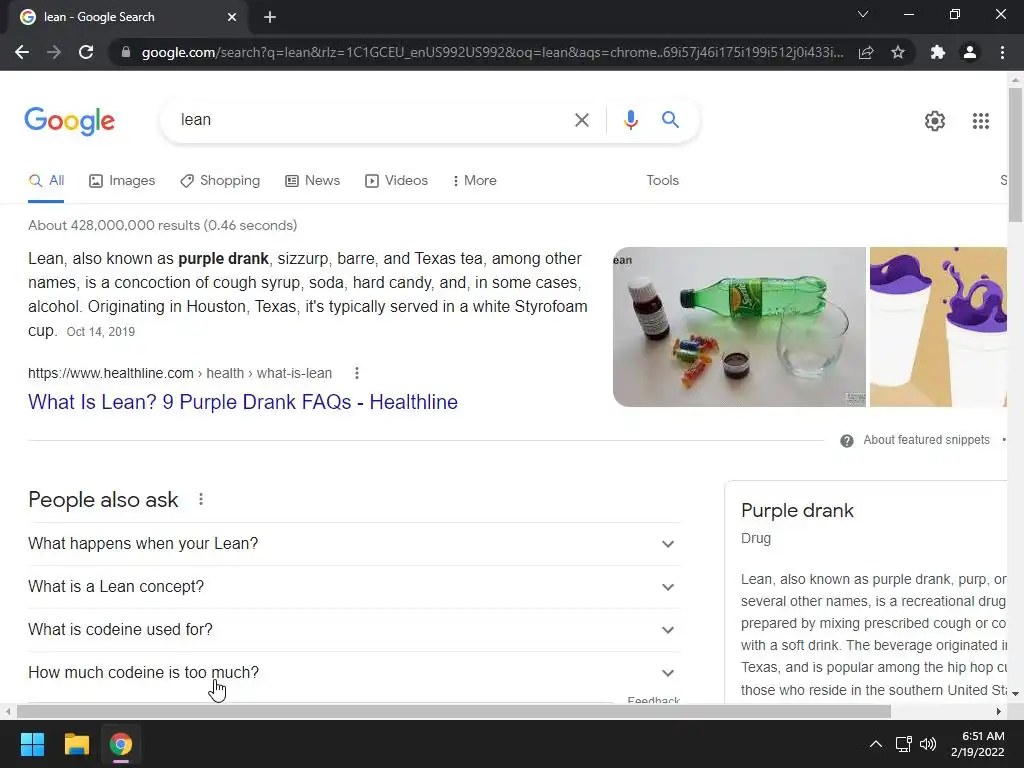Open the tab search chevron in title bar
1024x768 pixels.
pyautogui.click(x=863, y=14)
